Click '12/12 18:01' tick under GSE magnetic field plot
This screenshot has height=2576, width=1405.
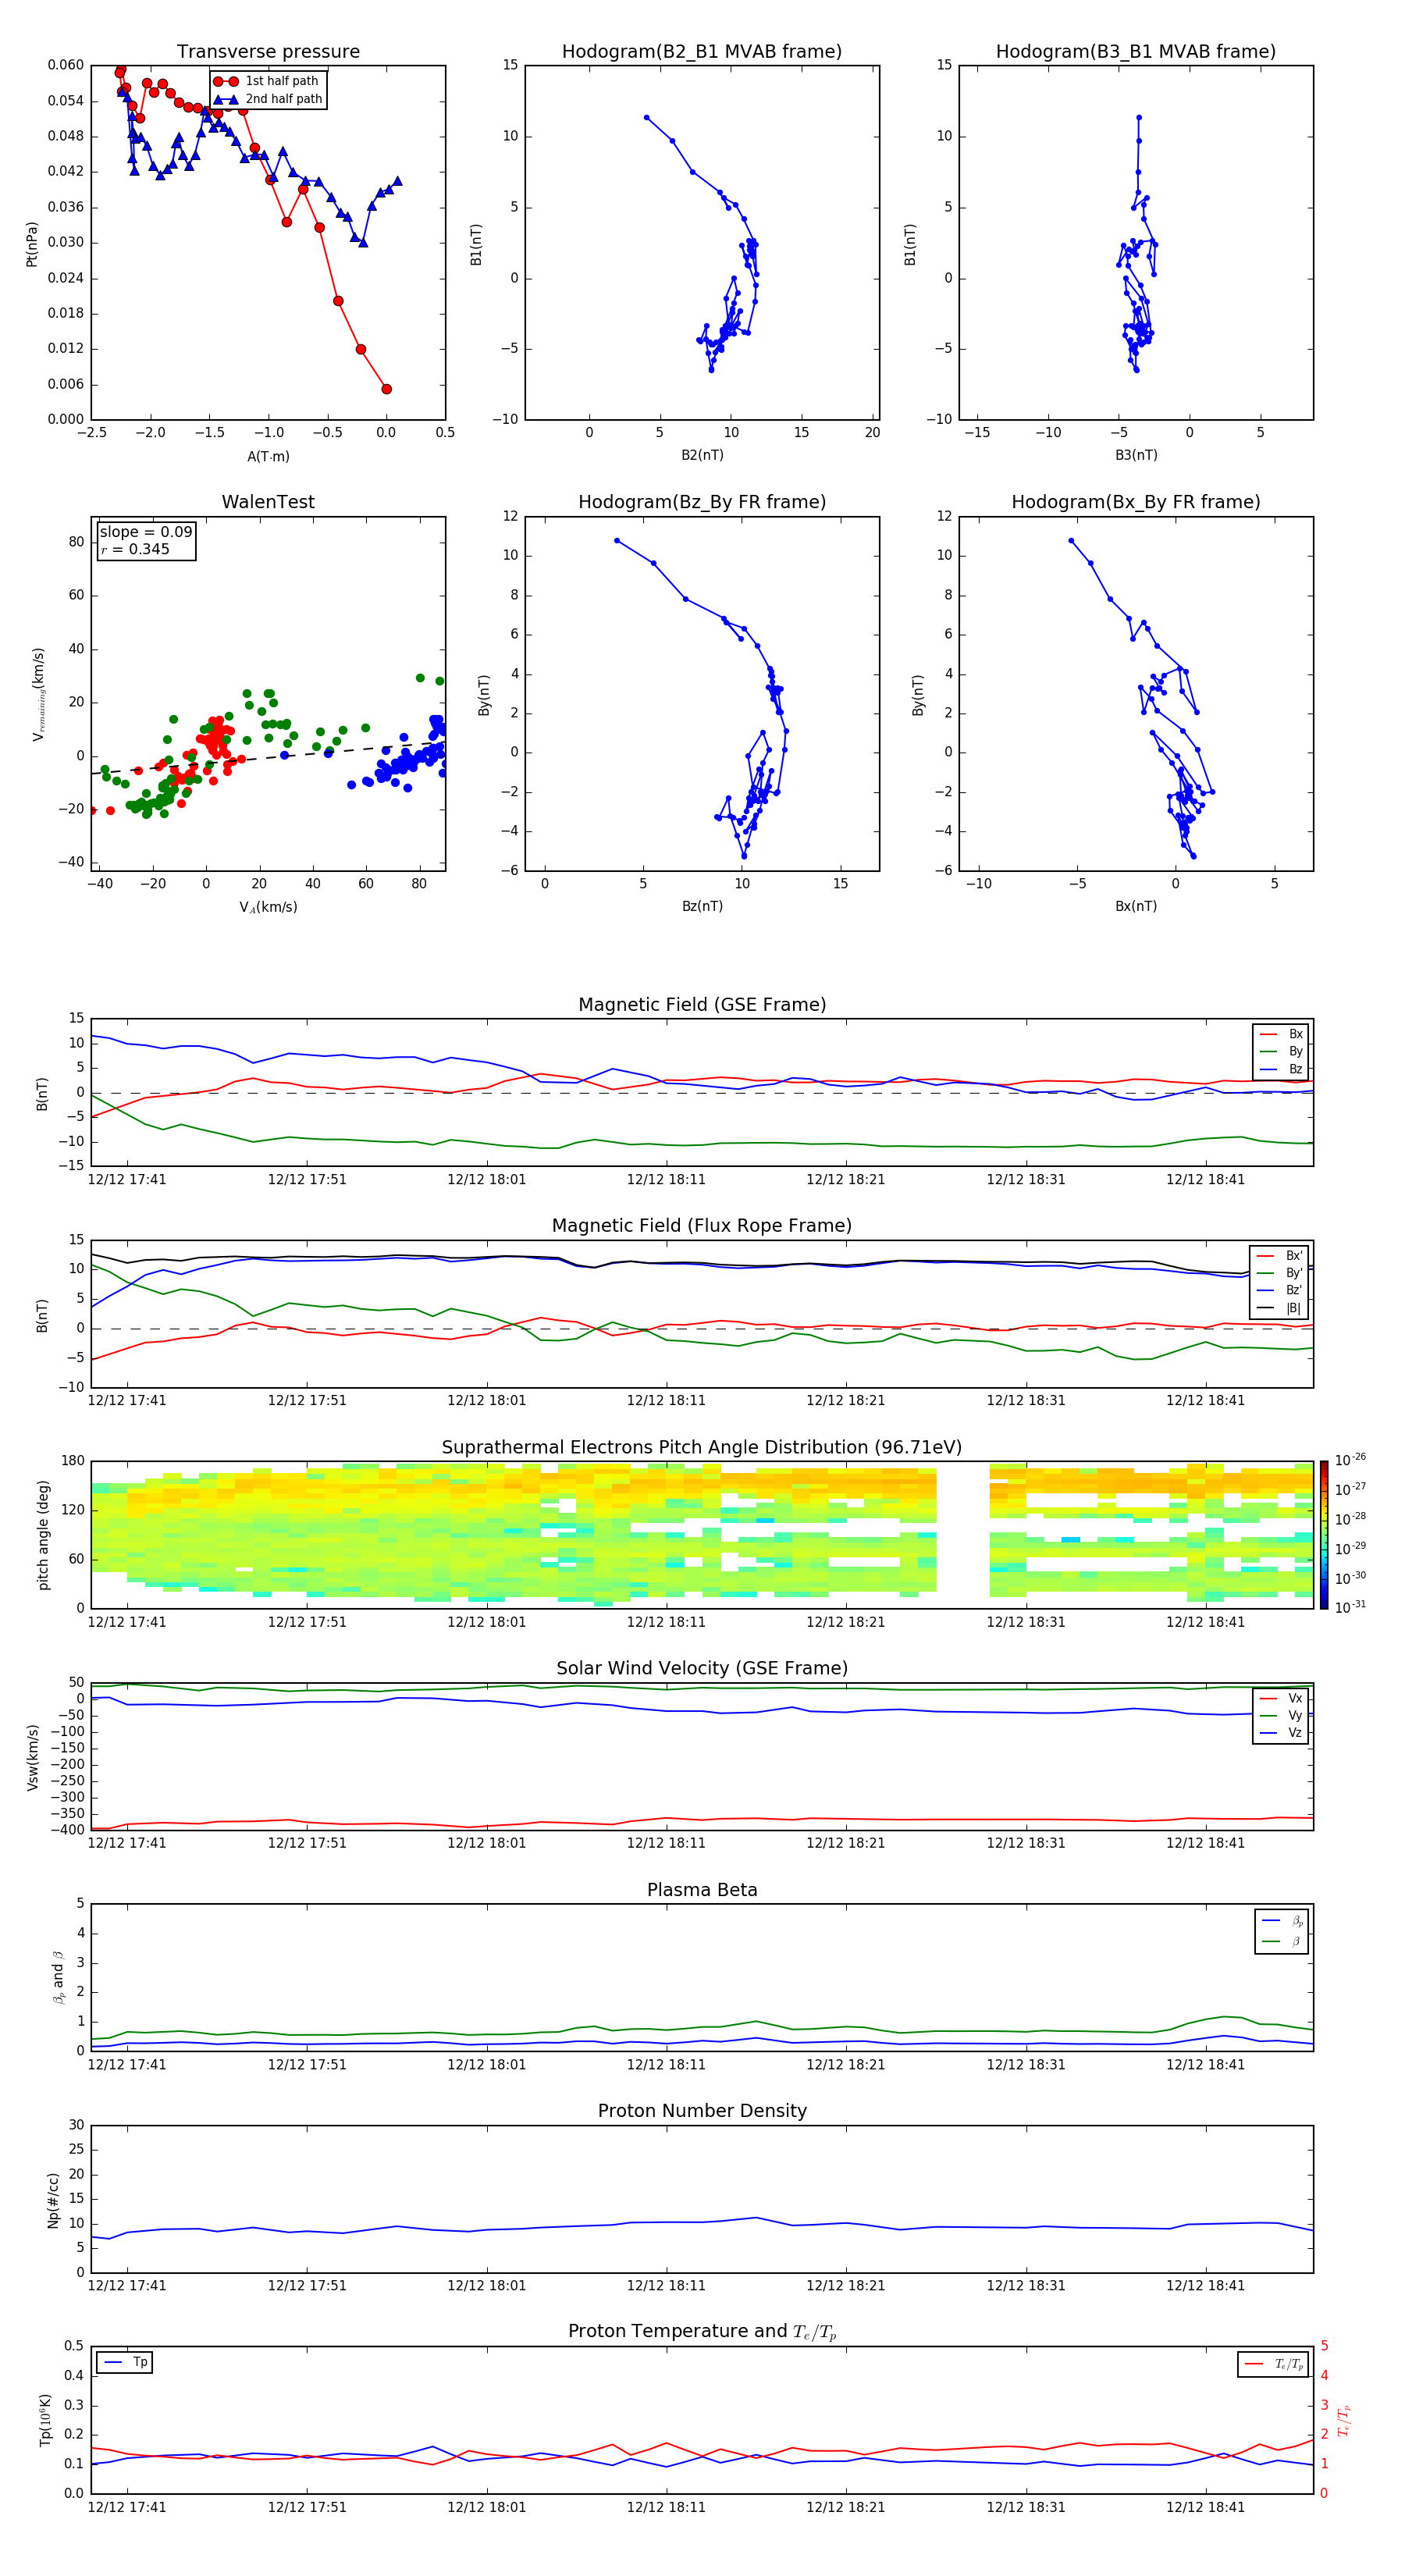tap(486, 1179)
